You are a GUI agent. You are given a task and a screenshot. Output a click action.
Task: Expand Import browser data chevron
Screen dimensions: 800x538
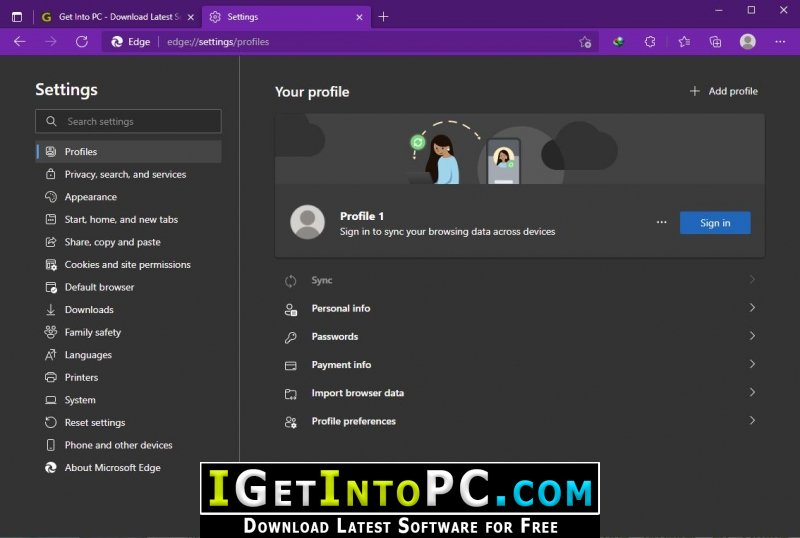click(752, 392)
